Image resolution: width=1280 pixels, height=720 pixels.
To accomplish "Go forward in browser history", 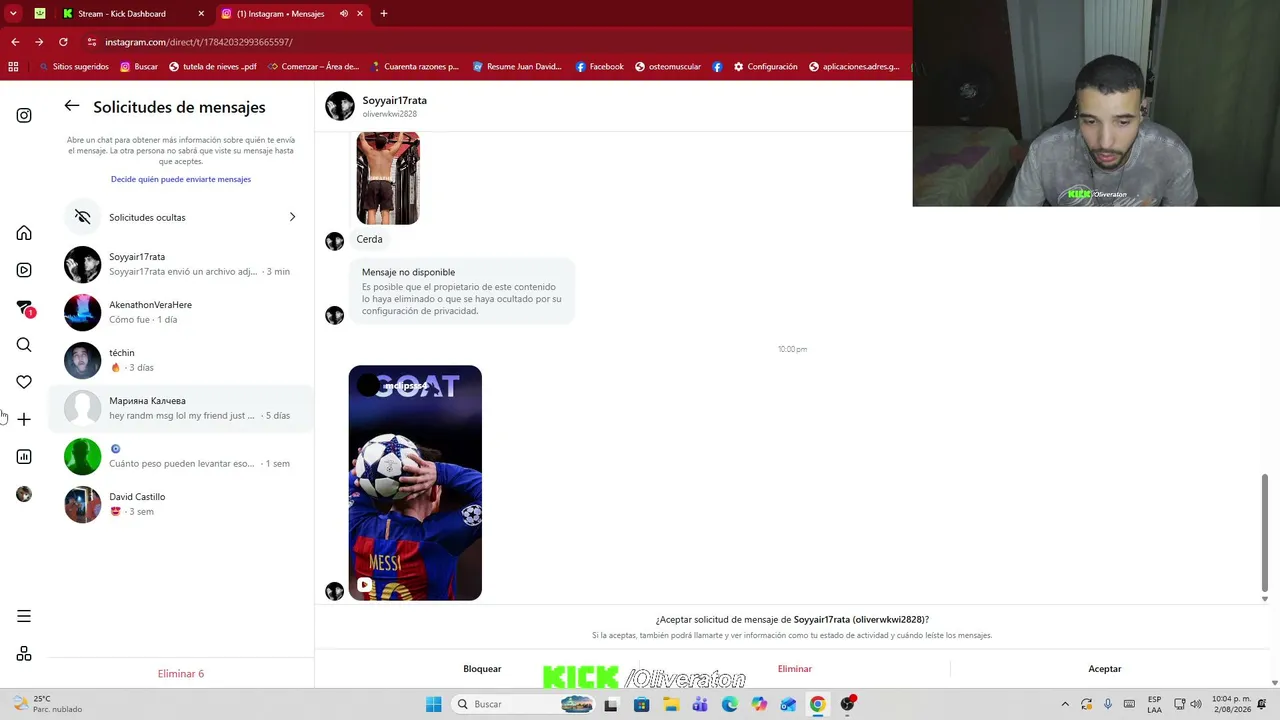I will tap(39, 42).
